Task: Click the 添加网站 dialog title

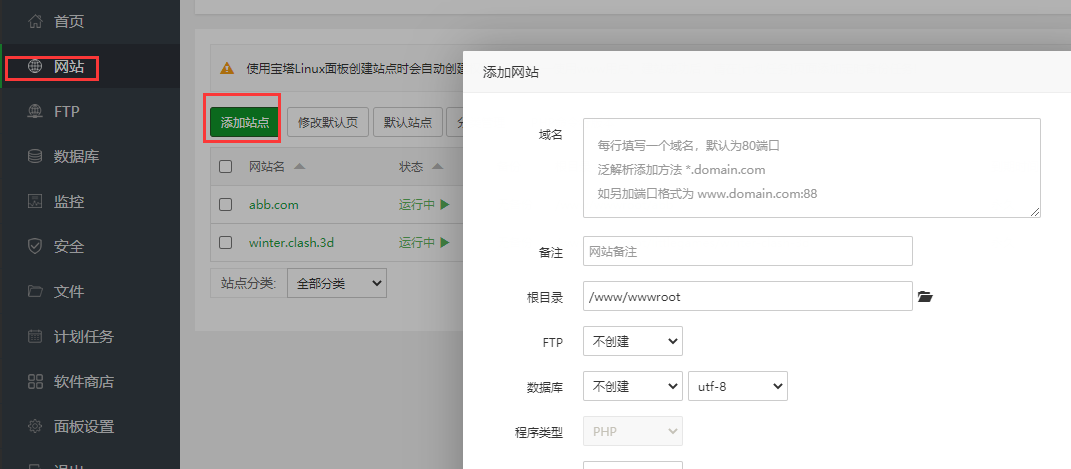Action: tap(511, 72)
